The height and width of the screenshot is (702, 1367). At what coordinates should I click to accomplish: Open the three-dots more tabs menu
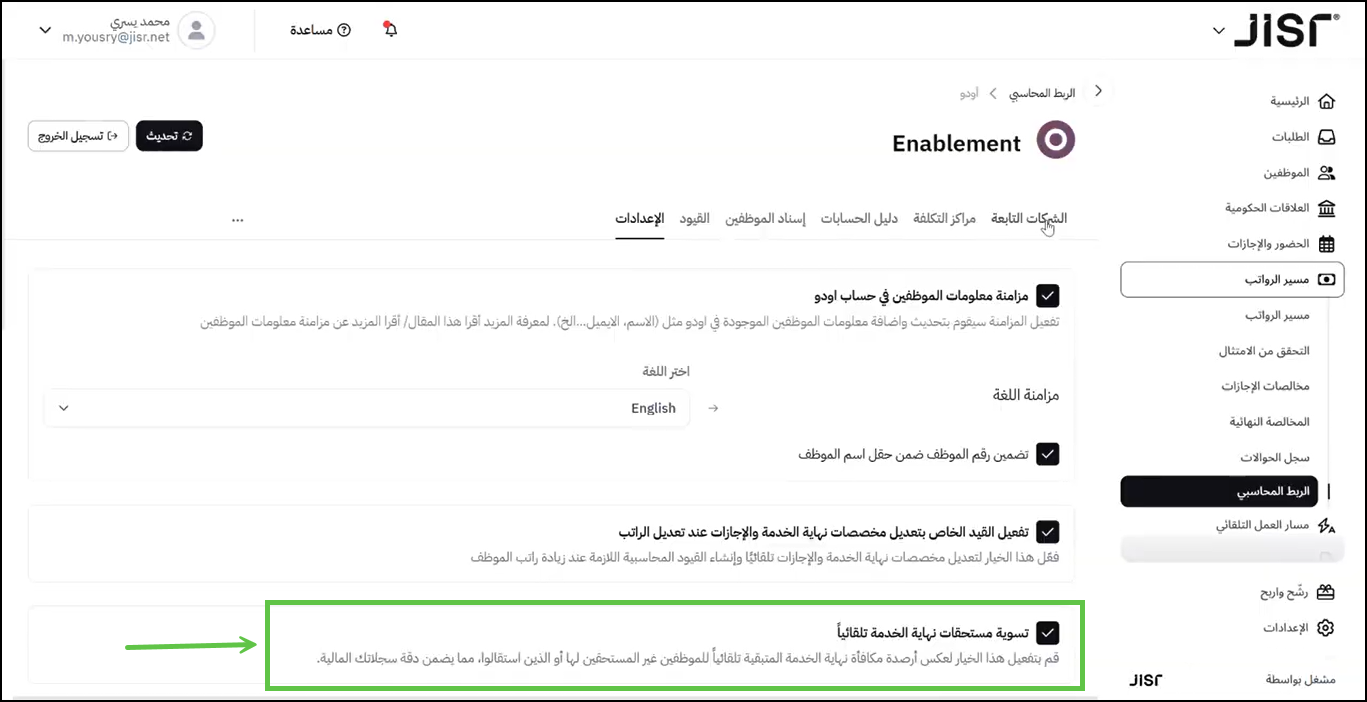[x=237, y=219]
